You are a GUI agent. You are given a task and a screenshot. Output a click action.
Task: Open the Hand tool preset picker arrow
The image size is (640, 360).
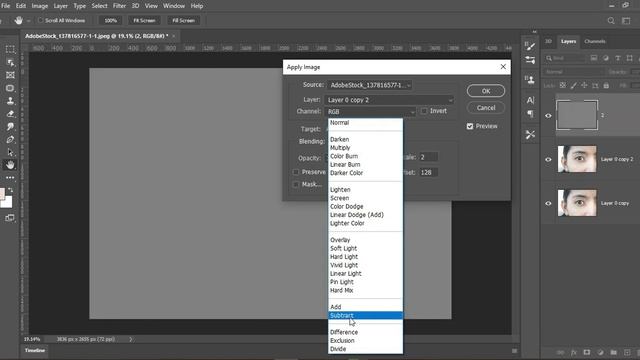click(x=29, y=20)
